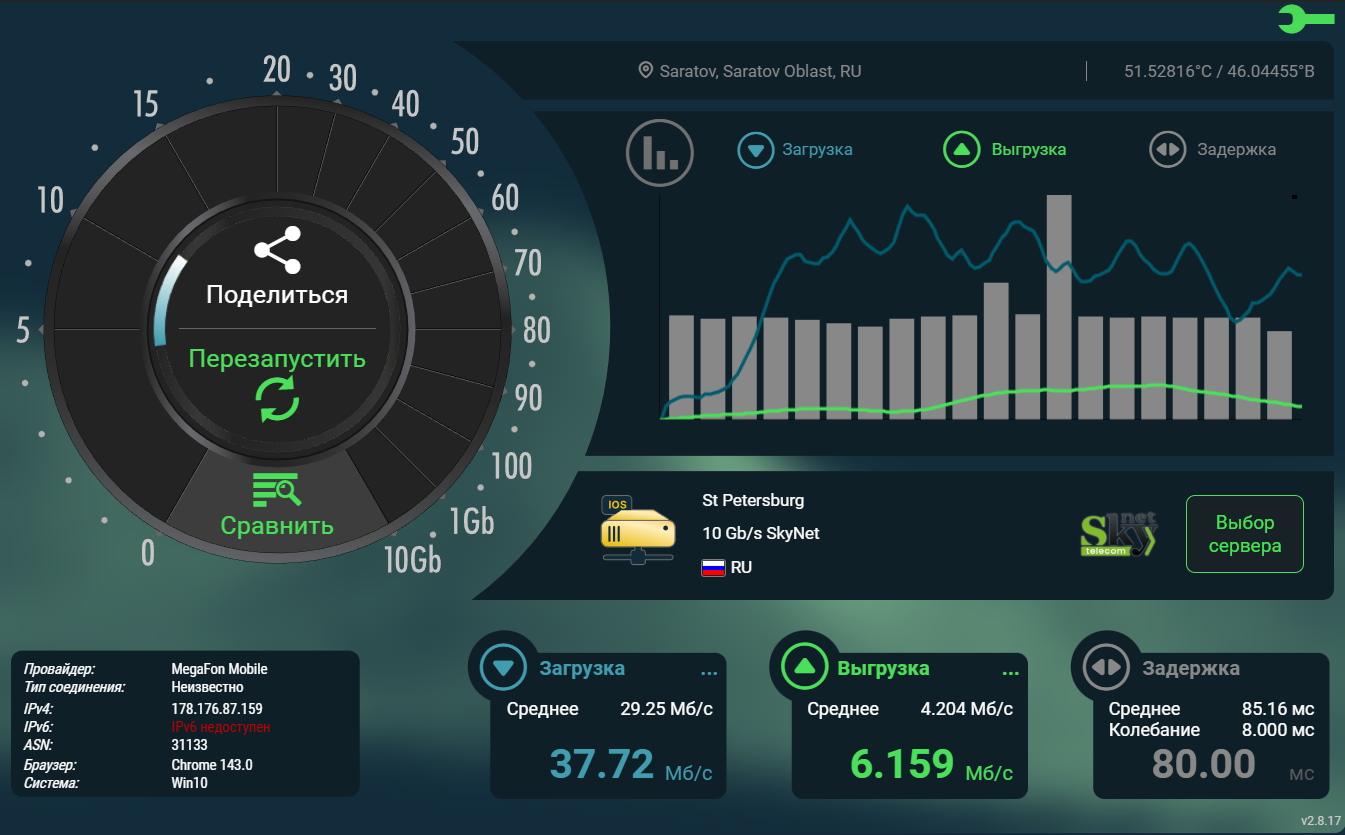
Task: Click the Перезапустить restart text
Action: tap(277, 358)
